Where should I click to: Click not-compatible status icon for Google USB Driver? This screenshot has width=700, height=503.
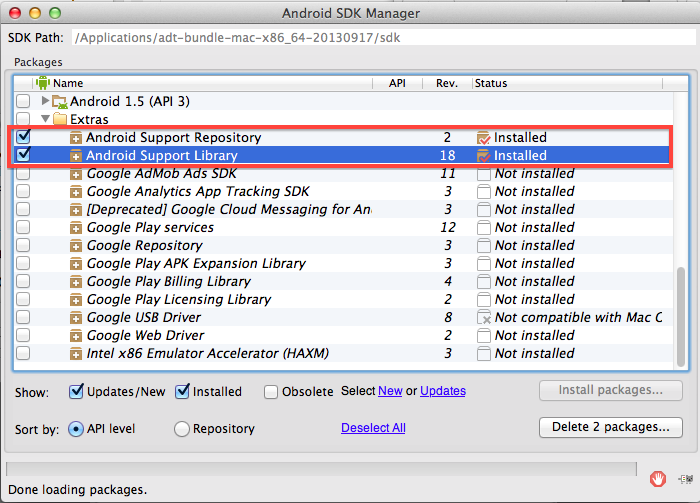(x=484, y=318)
